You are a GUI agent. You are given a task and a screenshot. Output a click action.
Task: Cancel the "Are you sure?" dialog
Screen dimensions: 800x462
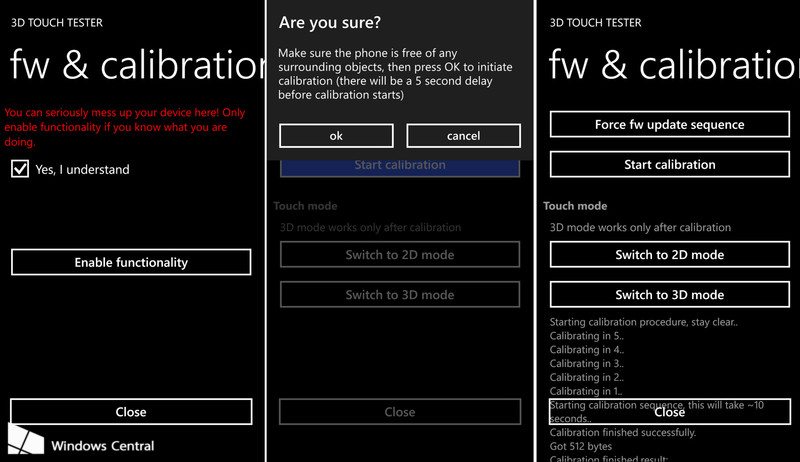point(463,136)
